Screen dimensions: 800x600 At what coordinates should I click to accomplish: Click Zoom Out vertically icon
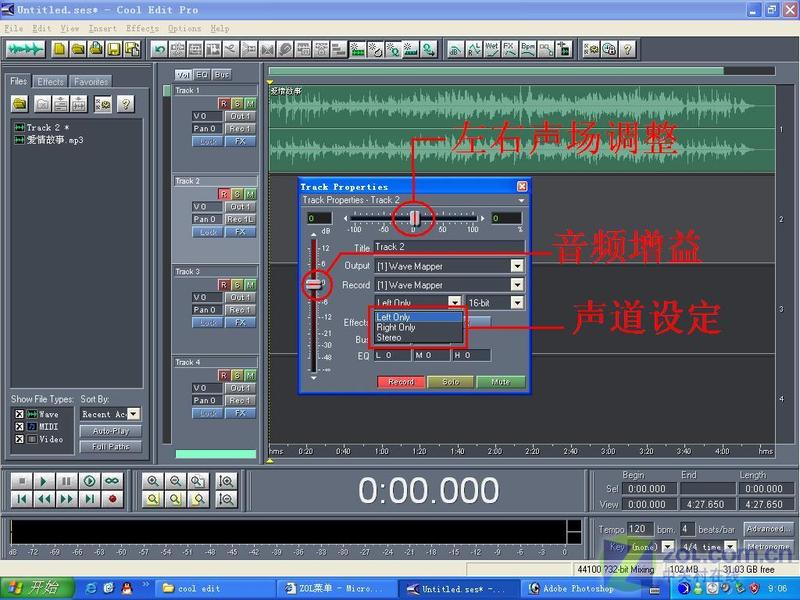tap(226, 499)
